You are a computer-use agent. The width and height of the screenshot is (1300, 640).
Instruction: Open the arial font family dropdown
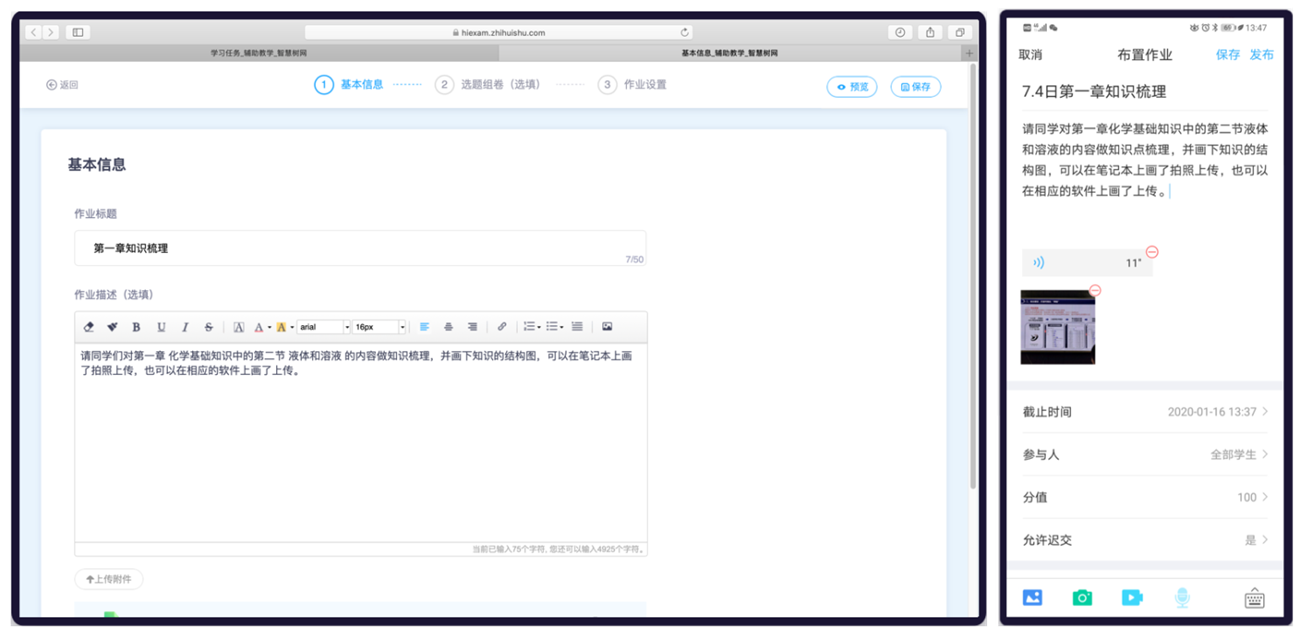pyautogui.click(x=324, y=327)
